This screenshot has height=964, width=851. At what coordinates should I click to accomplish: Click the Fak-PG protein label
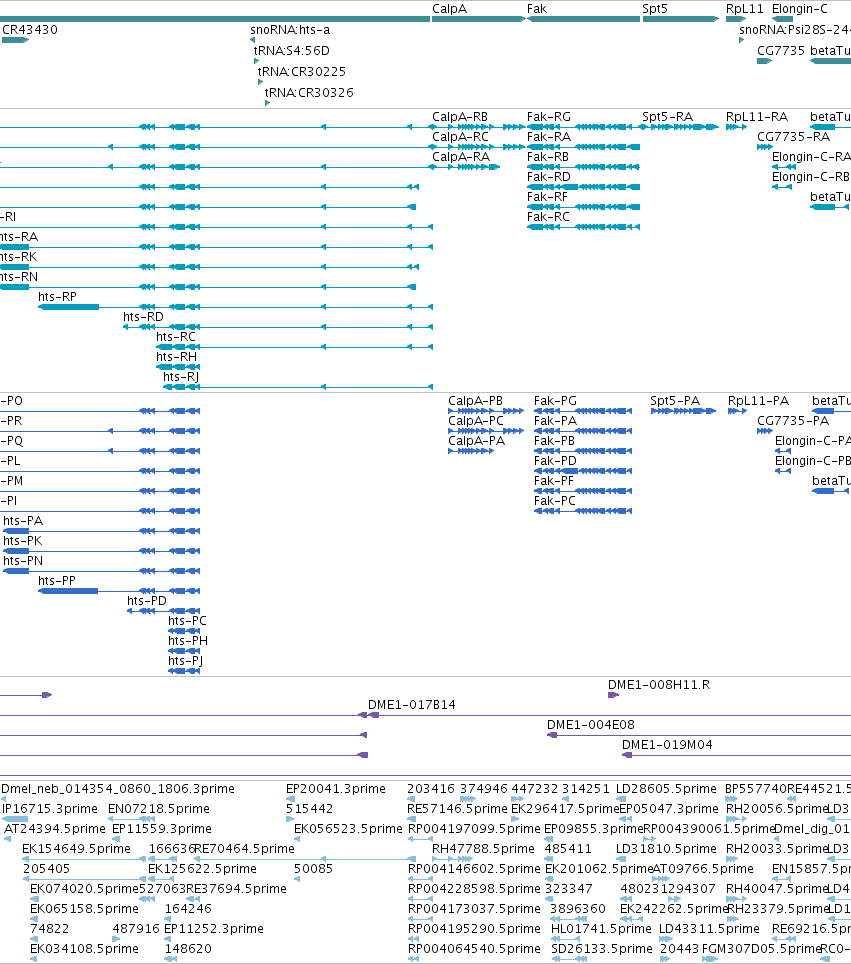pyautogui.click(x=555, y=401)
